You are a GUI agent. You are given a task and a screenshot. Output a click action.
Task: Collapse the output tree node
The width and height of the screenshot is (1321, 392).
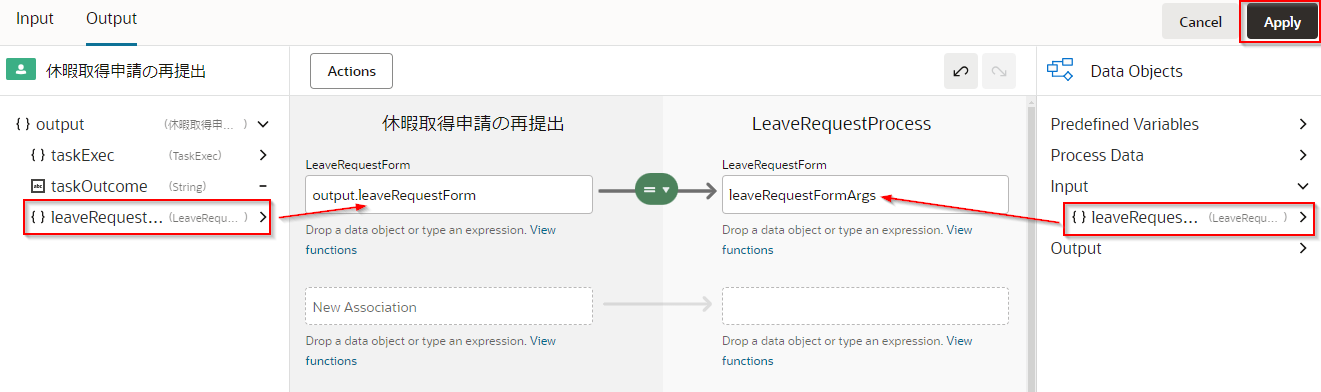click(x=263, y=125)
